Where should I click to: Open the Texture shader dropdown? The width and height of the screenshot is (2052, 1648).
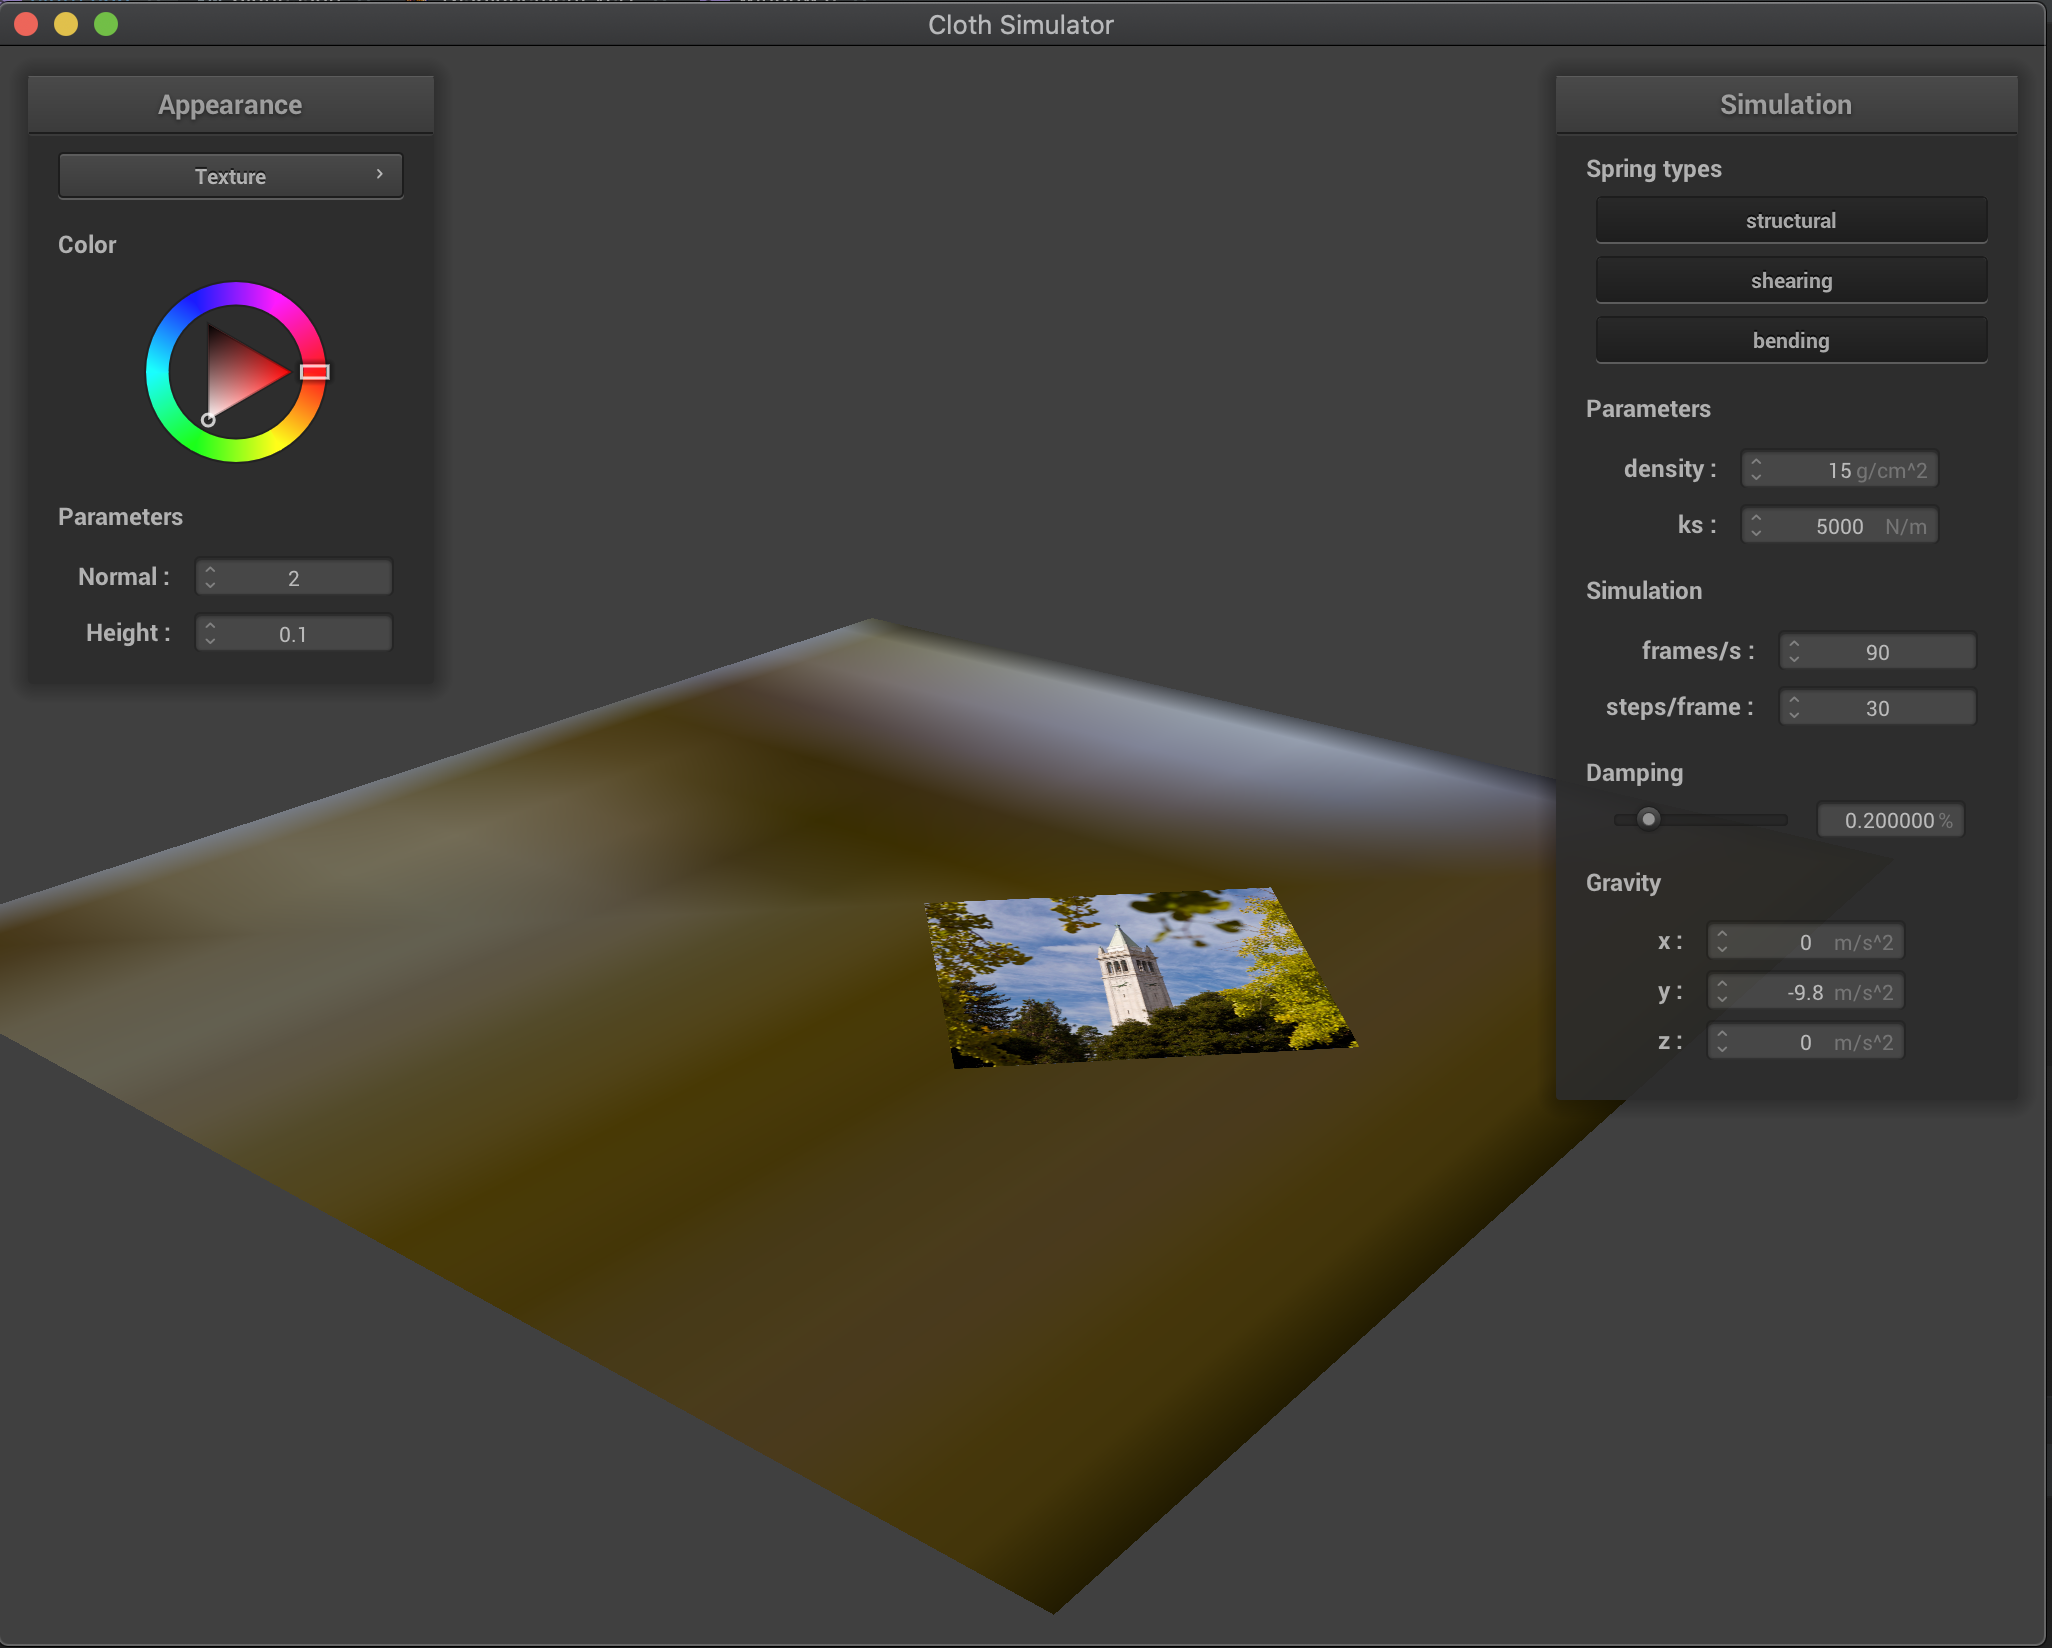coord(231,176)
